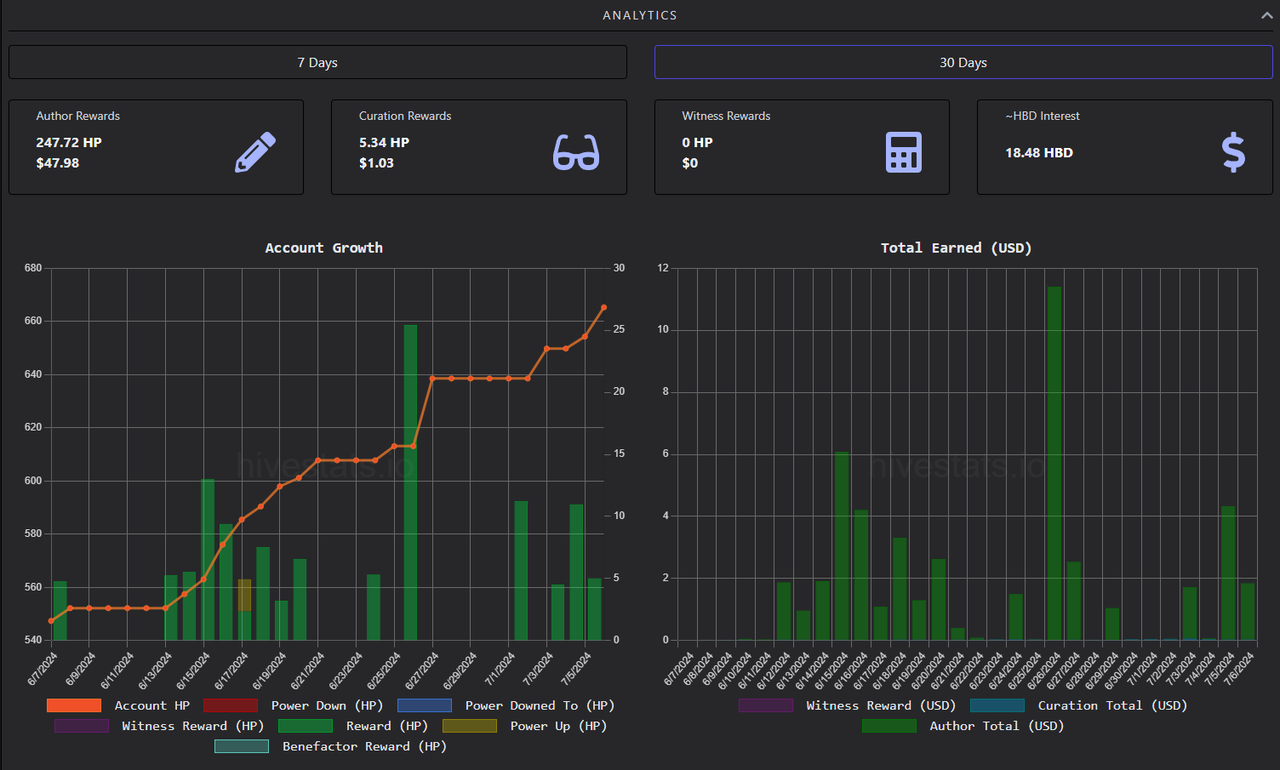Select the 247.72 HP author rewards value
Image resolution: width=1280 pixels, height=770 pixels.
[x=69, y=143]
